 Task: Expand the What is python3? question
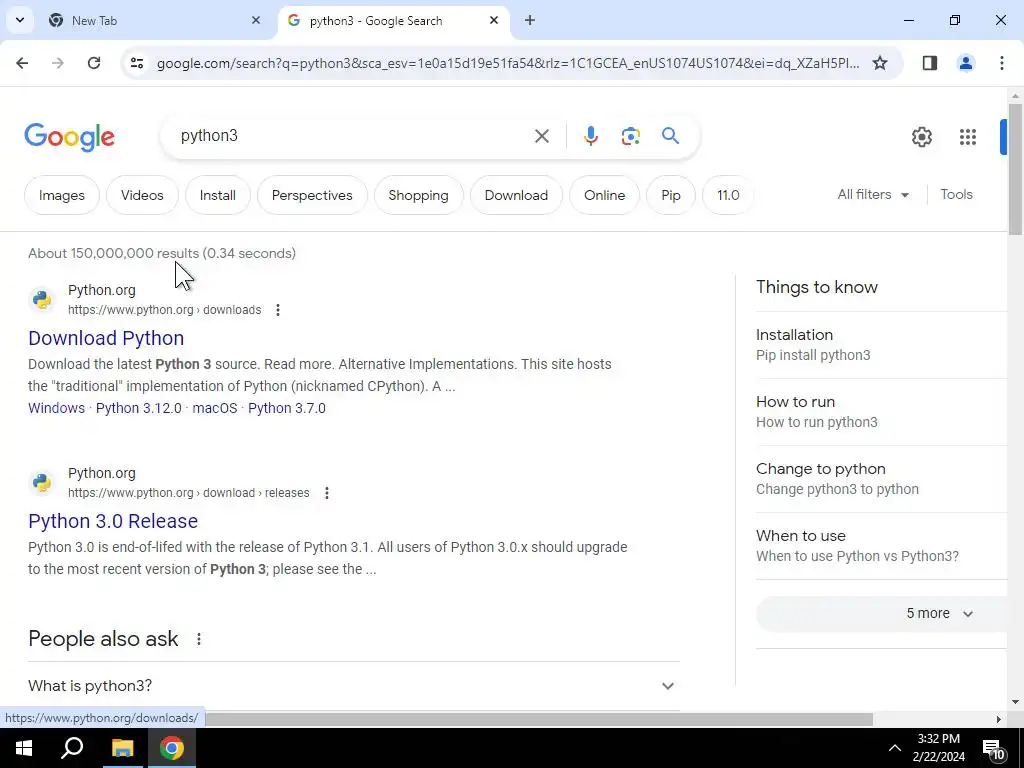353,686
